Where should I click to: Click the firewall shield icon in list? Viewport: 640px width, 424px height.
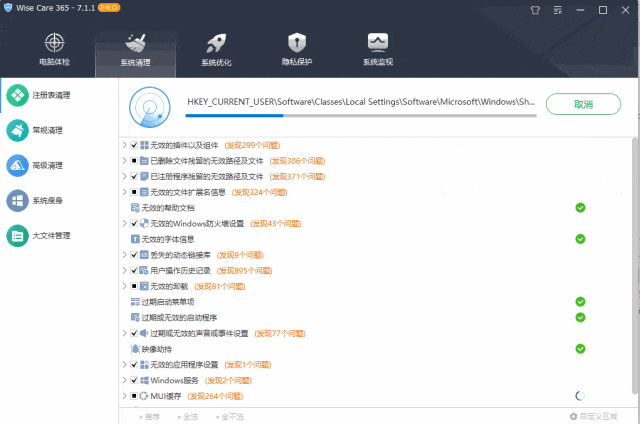(x=144, y=223)
